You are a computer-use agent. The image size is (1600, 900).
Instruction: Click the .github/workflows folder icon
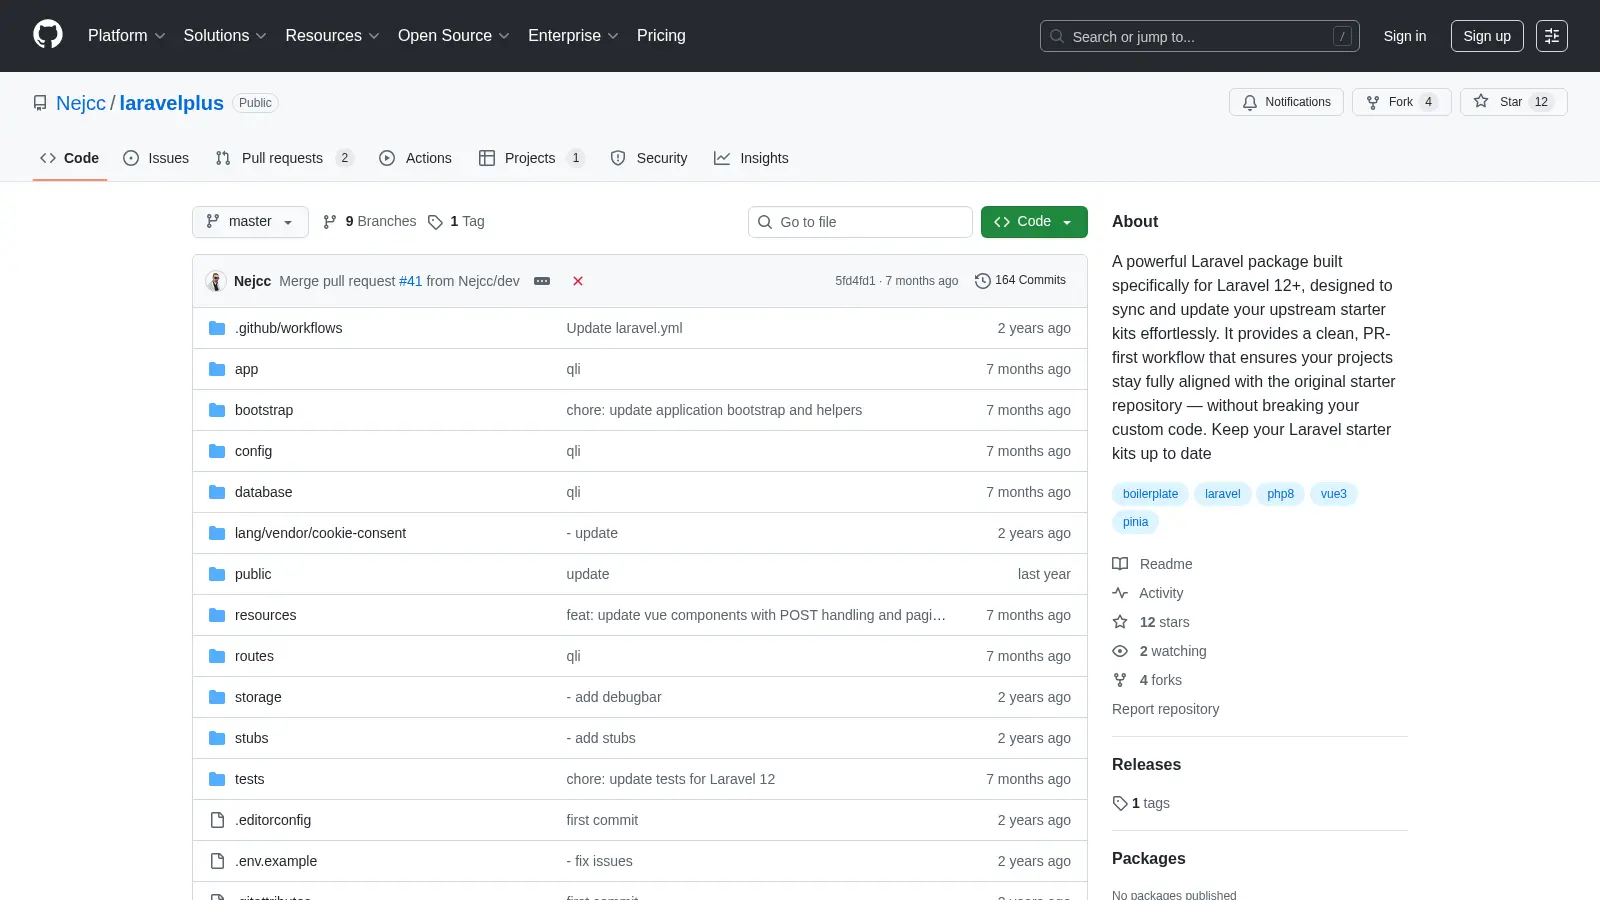[217, 328]
